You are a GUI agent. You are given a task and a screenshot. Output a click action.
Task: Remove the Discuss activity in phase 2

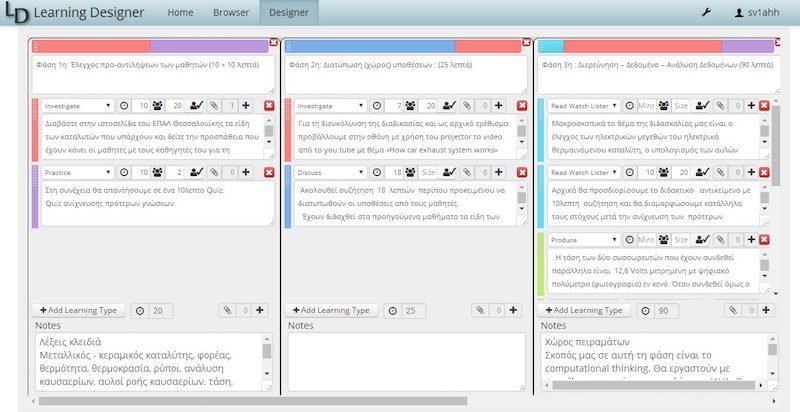[x=522, y=173]
